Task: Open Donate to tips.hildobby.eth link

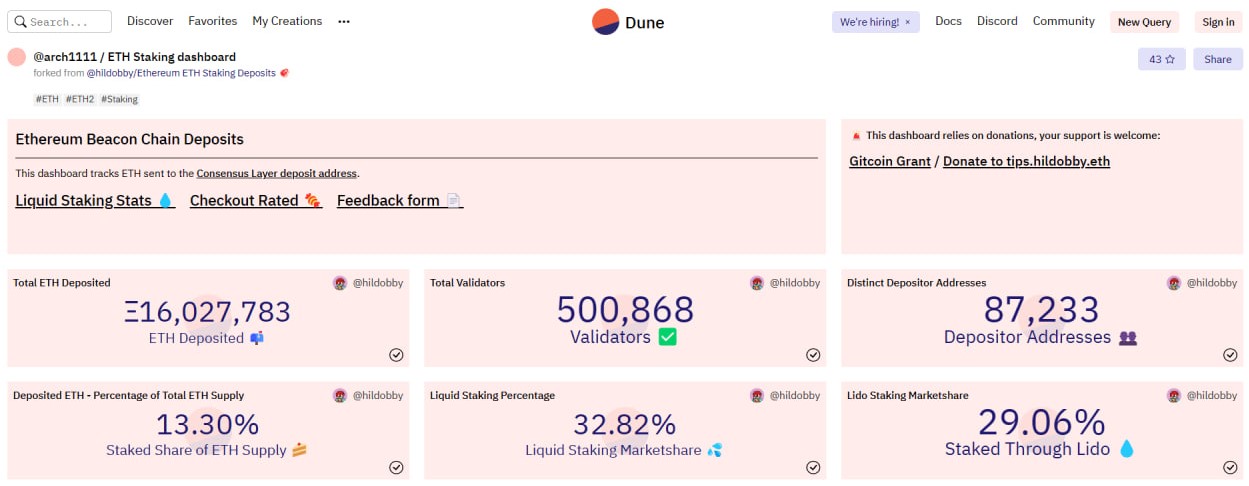Action: (1026, 161)
